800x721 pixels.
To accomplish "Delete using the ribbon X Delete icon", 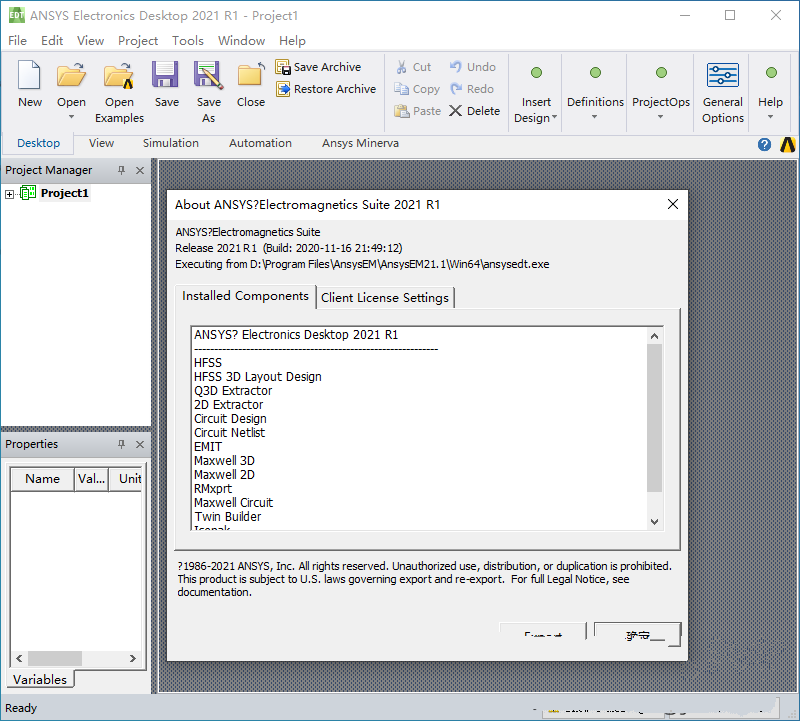I will click(x=456, y=111).
